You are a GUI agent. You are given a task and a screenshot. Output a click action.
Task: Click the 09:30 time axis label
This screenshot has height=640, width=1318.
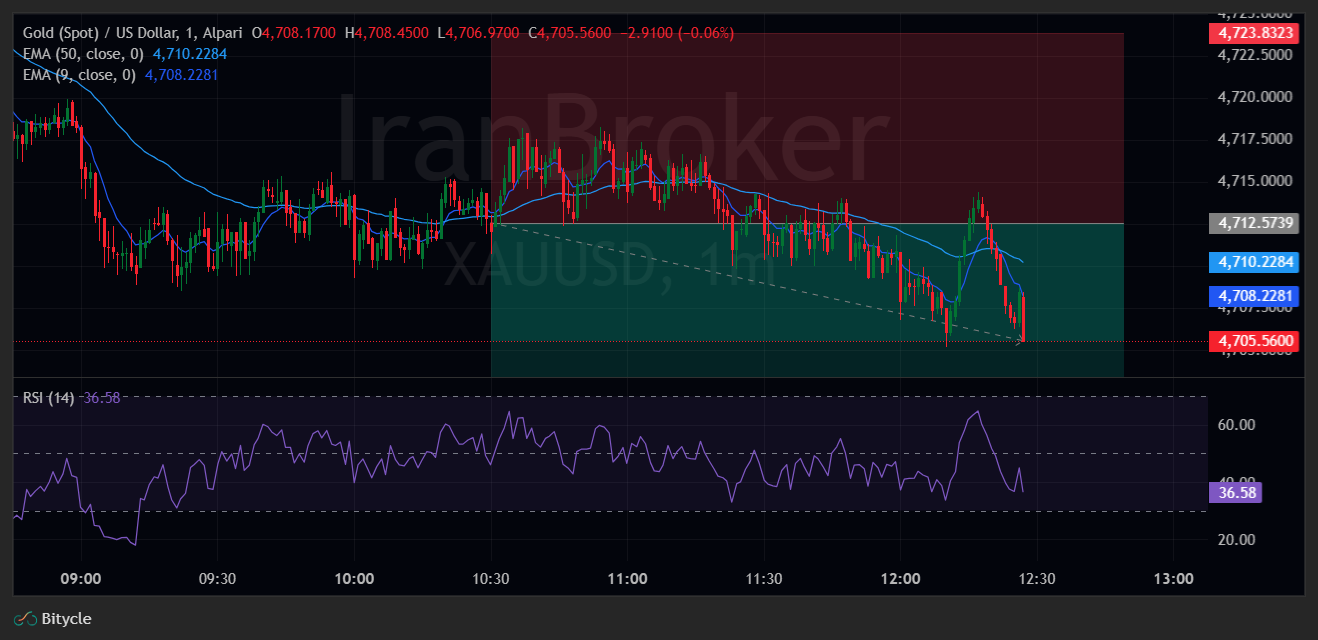point(217,579)
